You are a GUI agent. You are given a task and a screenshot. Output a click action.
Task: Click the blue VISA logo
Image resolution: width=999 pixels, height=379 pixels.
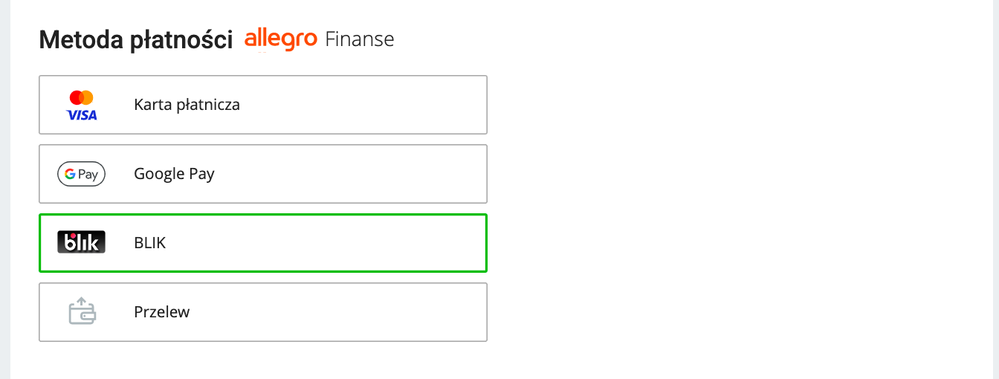[x=82, y=115]
